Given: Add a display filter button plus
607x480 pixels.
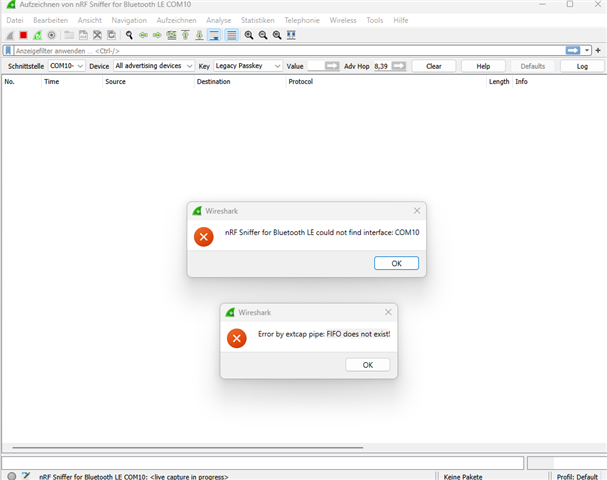Looking at the screenshot, I should point(598,50).
